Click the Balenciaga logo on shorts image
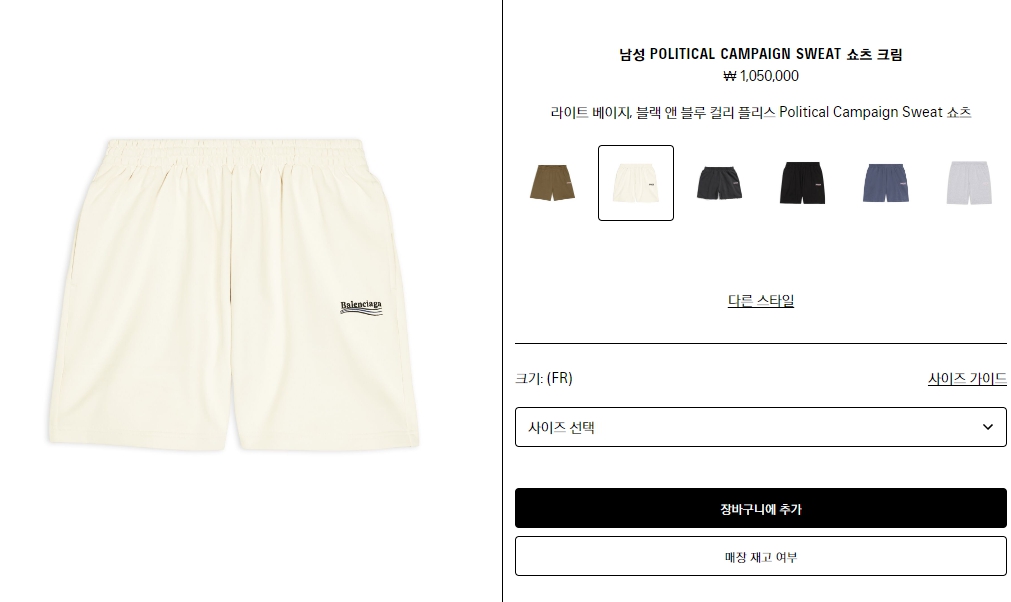 [x=361, y=307]
